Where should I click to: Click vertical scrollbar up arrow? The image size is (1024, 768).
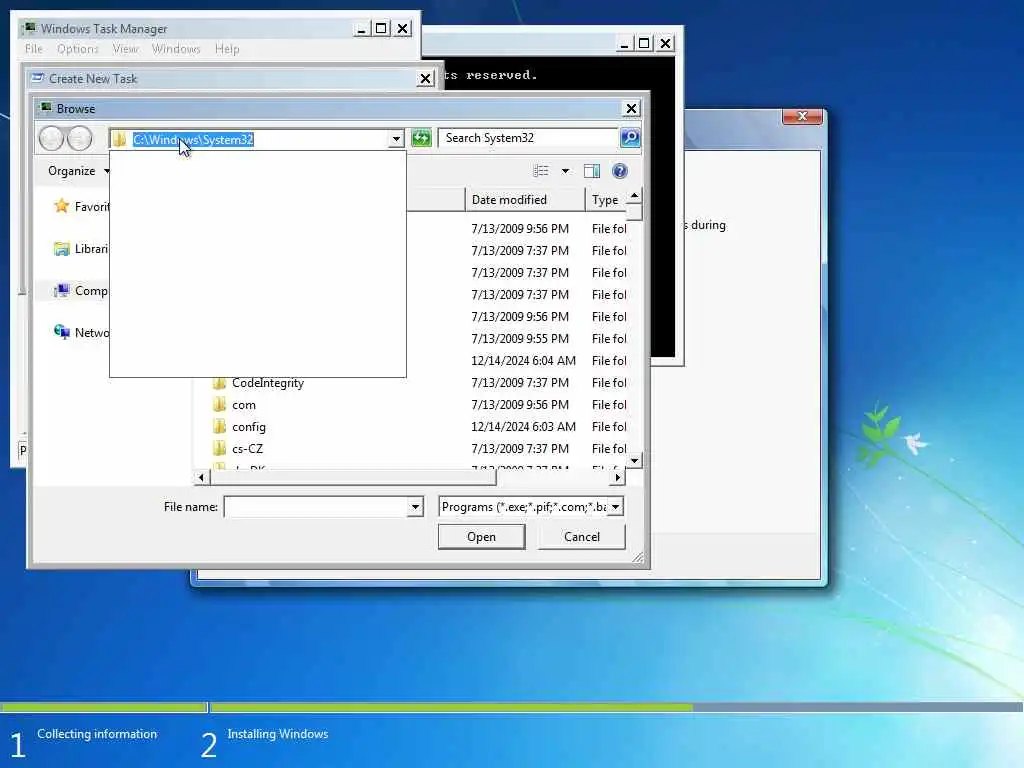point(634,196)
